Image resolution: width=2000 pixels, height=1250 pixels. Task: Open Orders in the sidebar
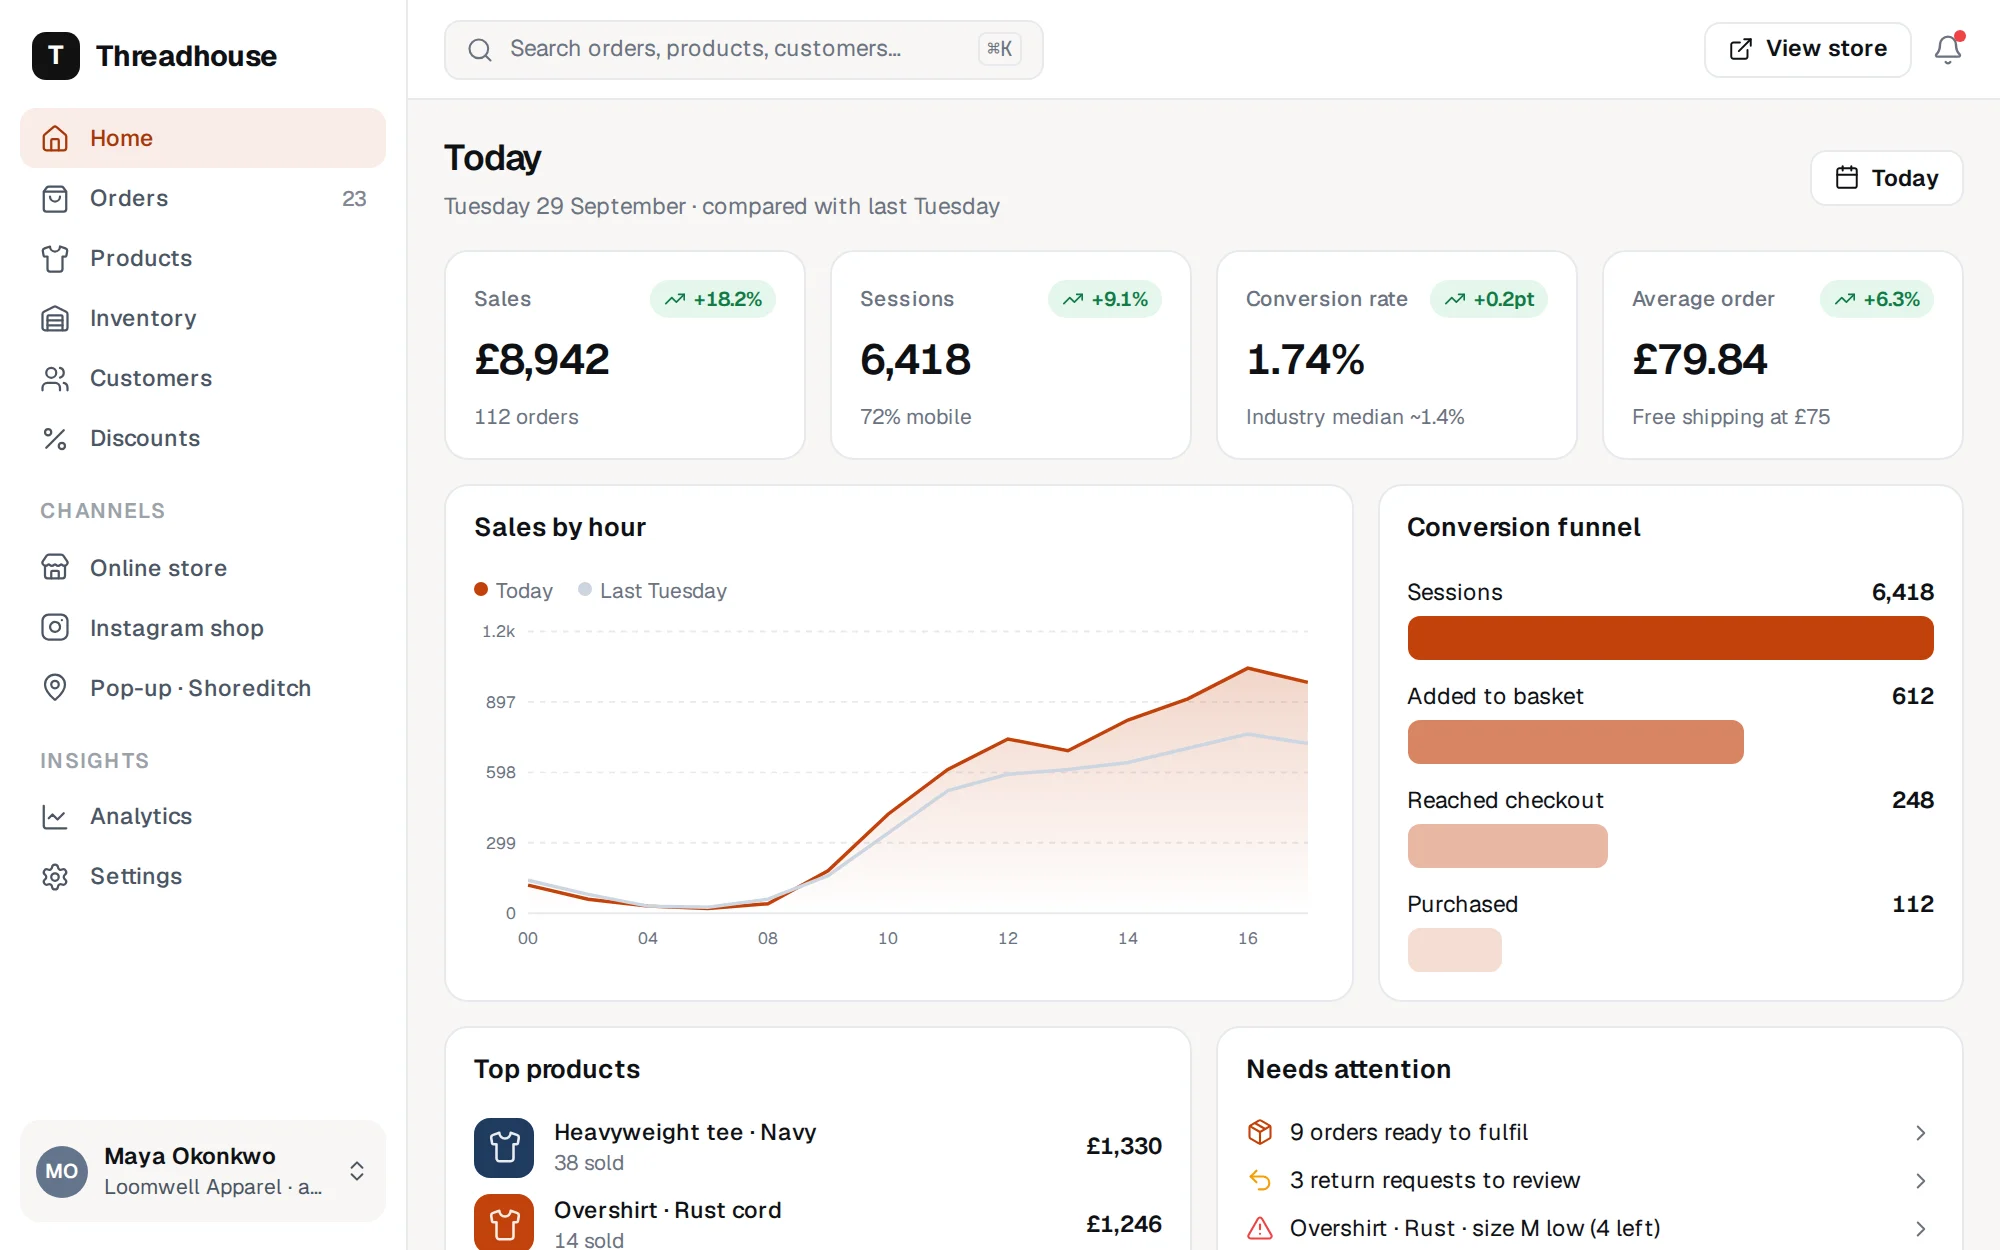(x=203, y=198)
